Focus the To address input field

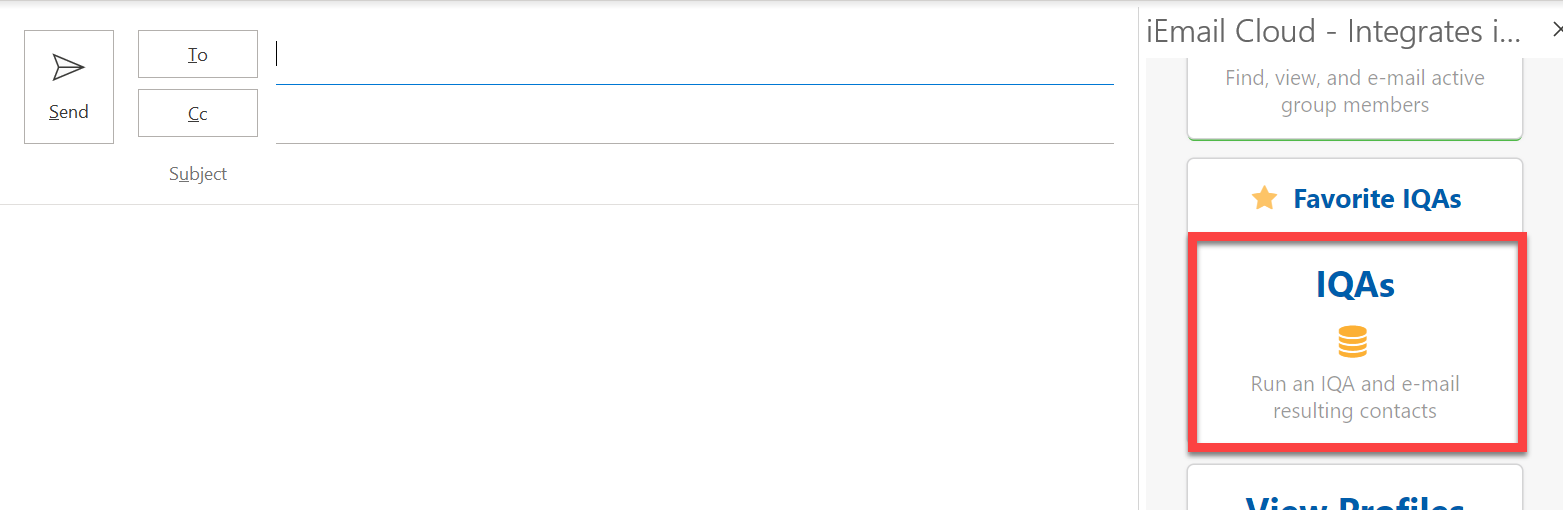point(694,55)
